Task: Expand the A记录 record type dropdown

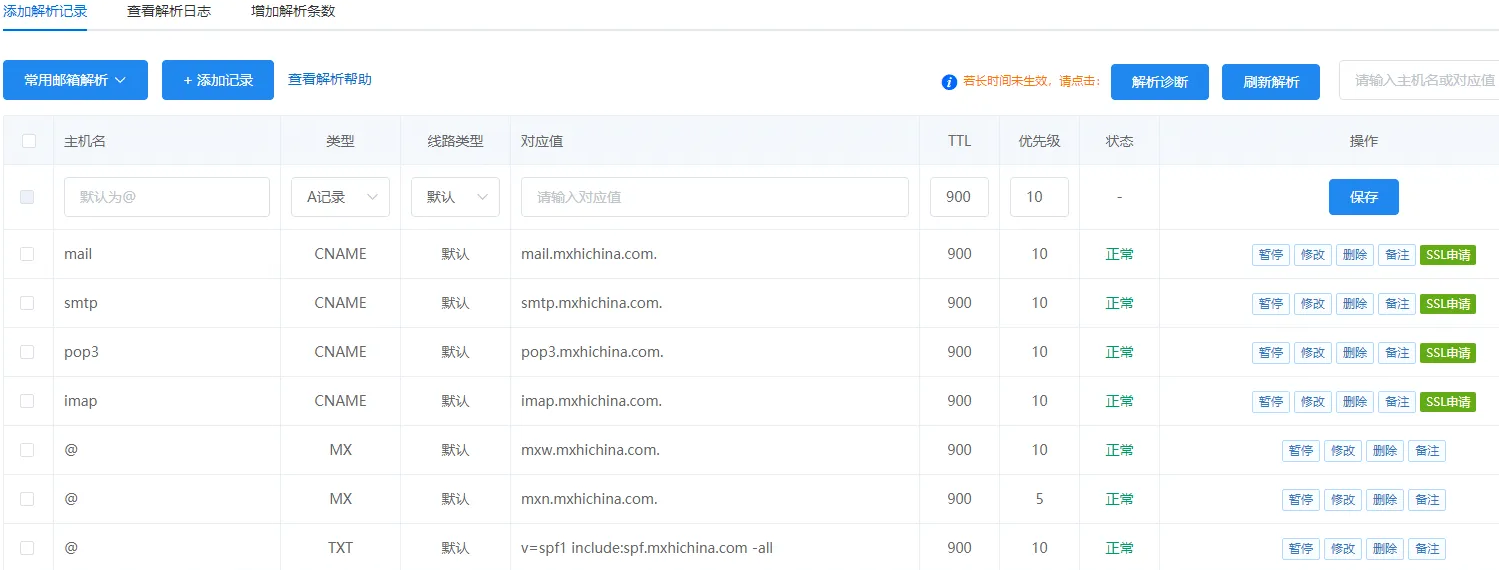Action: coord(340,197)
